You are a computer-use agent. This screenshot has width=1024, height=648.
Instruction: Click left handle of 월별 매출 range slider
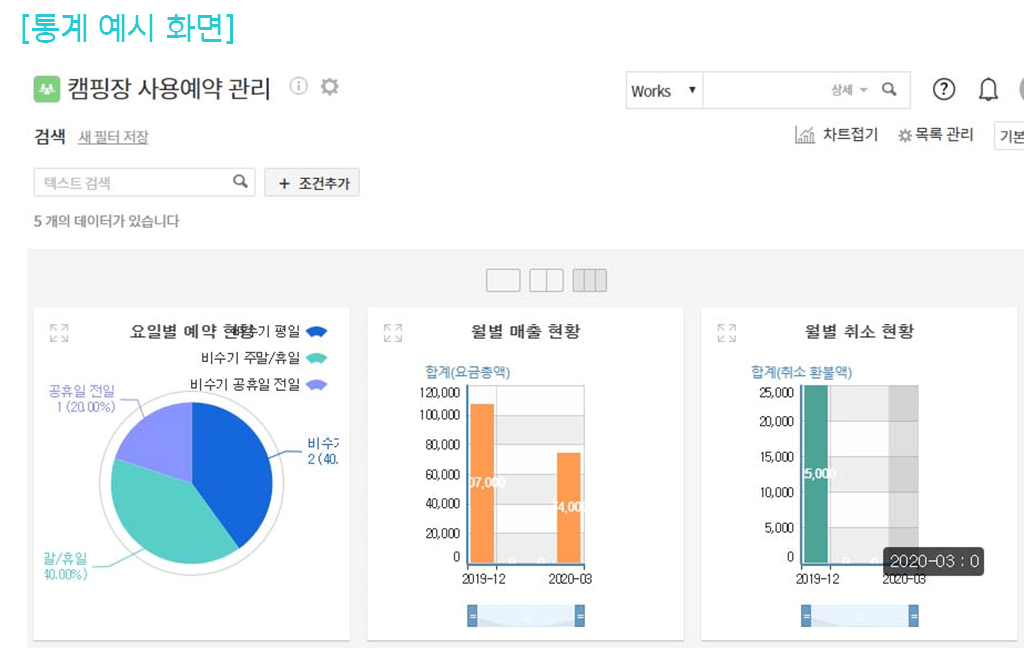point(472,616)
